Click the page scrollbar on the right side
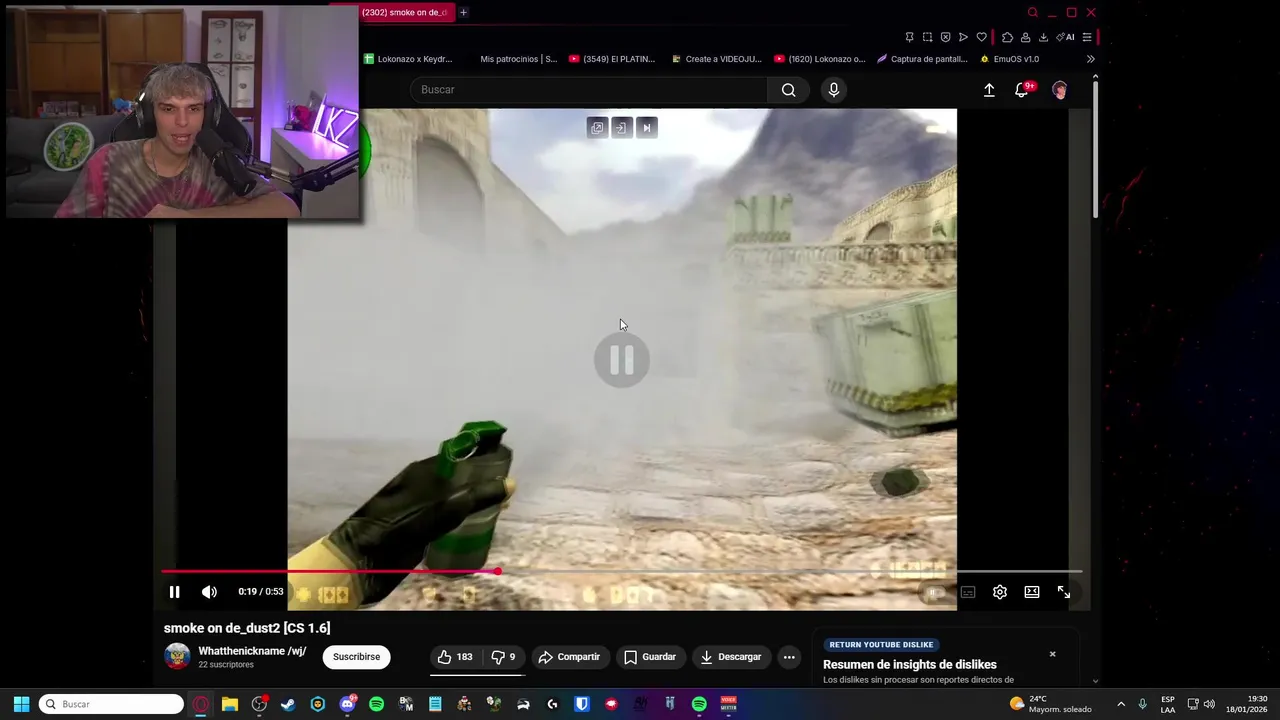The width and height of the screenshot is (1280, 720). pyautogui.click(x=1095, y=151)
